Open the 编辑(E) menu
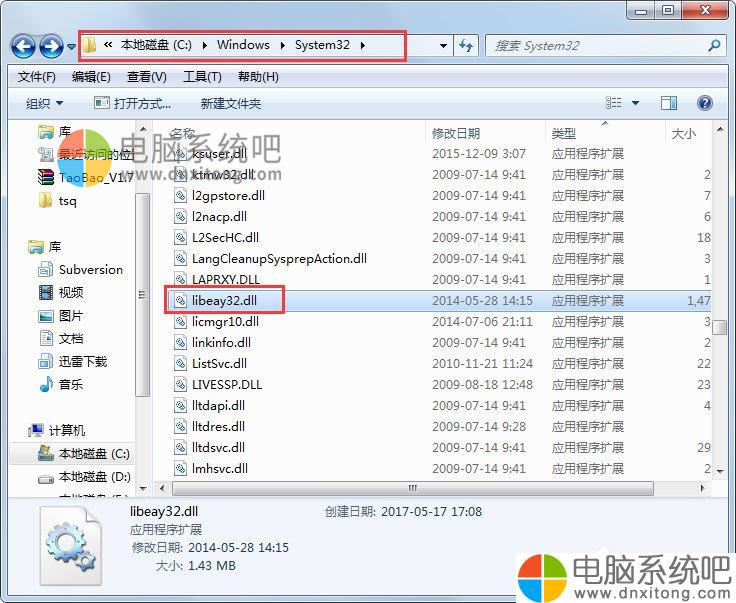Image resolution: width=736 pixels, height=603 pixels. [91, 76]
